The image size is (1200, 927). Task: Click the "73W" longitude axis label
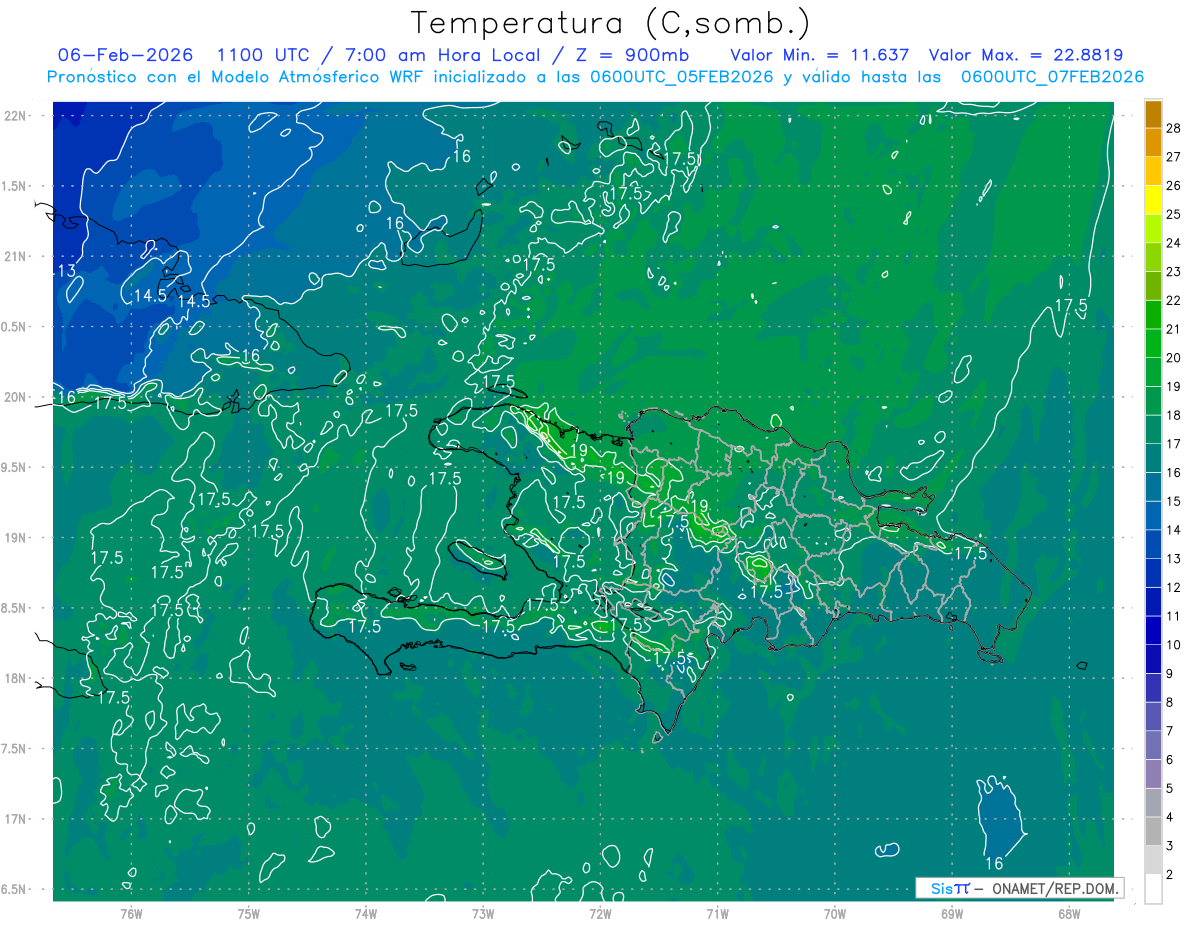[483, 914]
